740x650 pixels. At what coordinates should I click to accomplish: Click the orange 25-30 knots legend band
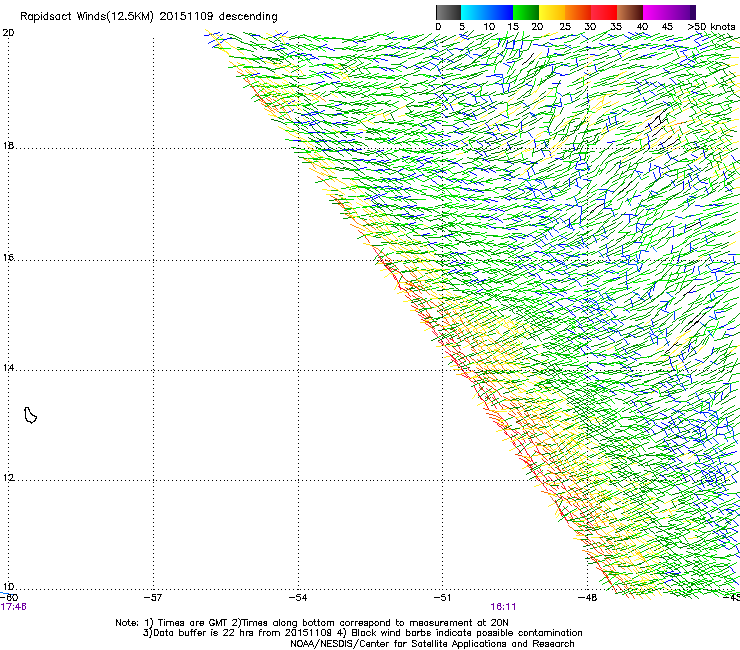(x=578, y=12)
